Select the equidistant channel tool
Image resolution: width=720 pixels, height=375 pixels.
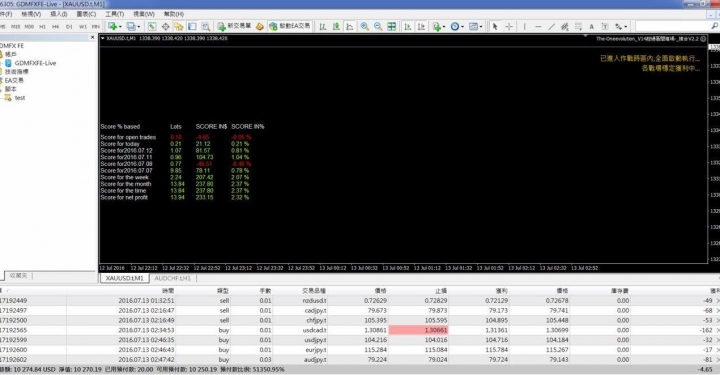pyautogui.click(x=565, y=27)
